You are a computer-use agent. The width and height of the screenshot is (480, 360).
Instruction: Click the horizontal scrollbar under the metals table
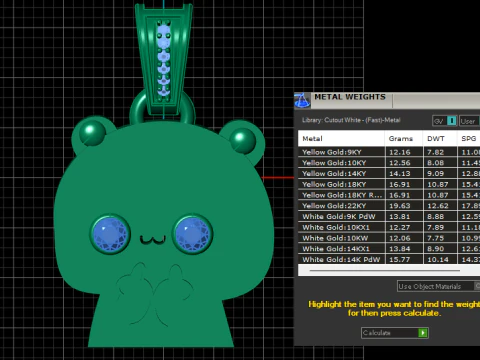(385, 270)
